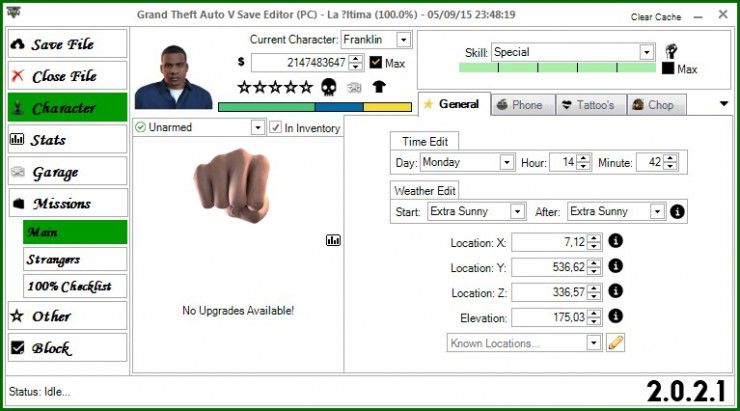Click the skull icon below the money field
The height and width of the screenshot is (411, 740).
[328, 87]
